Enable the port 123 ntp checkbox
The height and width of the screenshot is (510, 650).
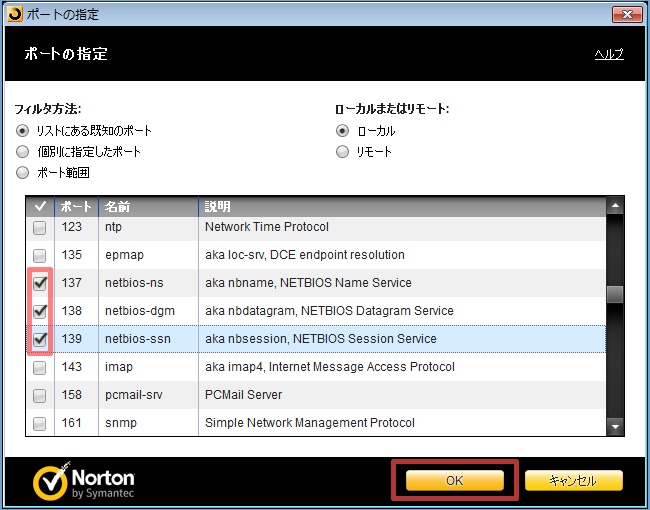point(40,227)
